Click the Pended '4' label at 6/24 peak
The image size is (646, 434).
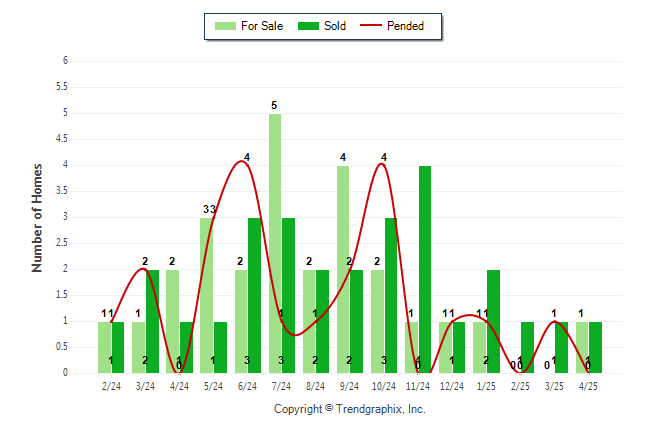pos(247,157)
